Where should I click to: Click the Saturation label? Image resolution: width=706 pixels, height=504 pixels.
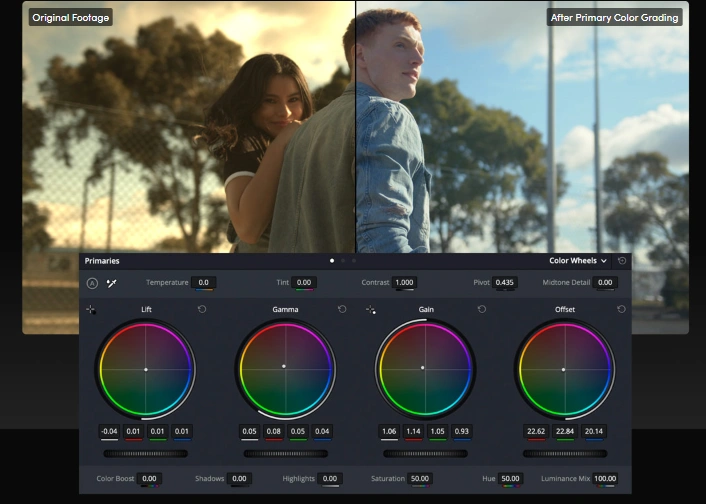point(388,478)
